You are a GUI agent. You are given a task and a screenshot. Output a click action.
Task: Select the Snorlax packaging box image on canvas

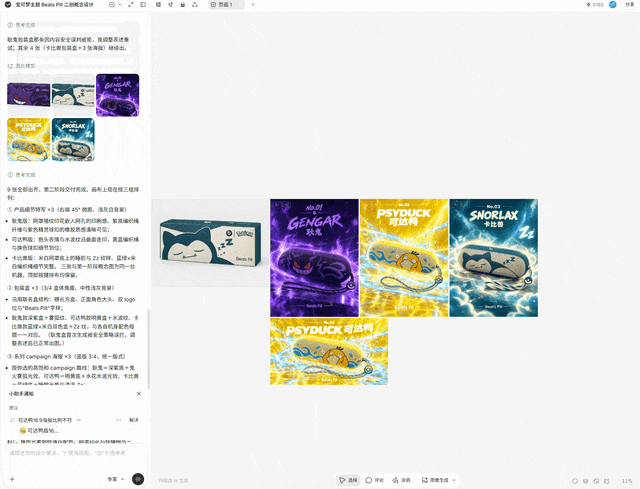pos(210,242)
